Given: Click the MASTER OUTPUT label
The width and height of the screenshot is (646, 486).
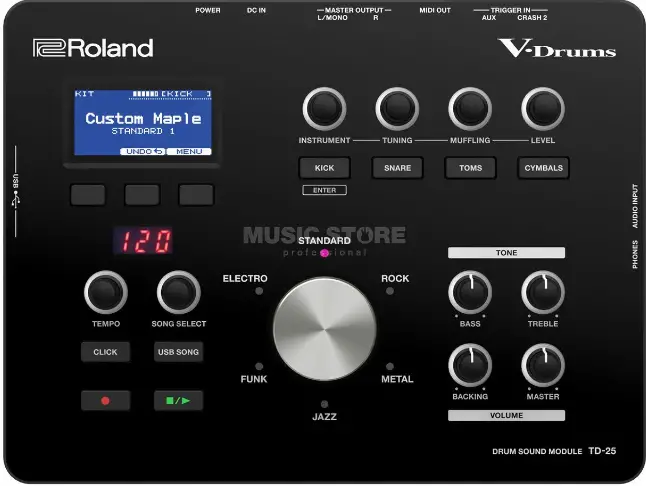Looking at the screenshot, I should coord(354,10).
